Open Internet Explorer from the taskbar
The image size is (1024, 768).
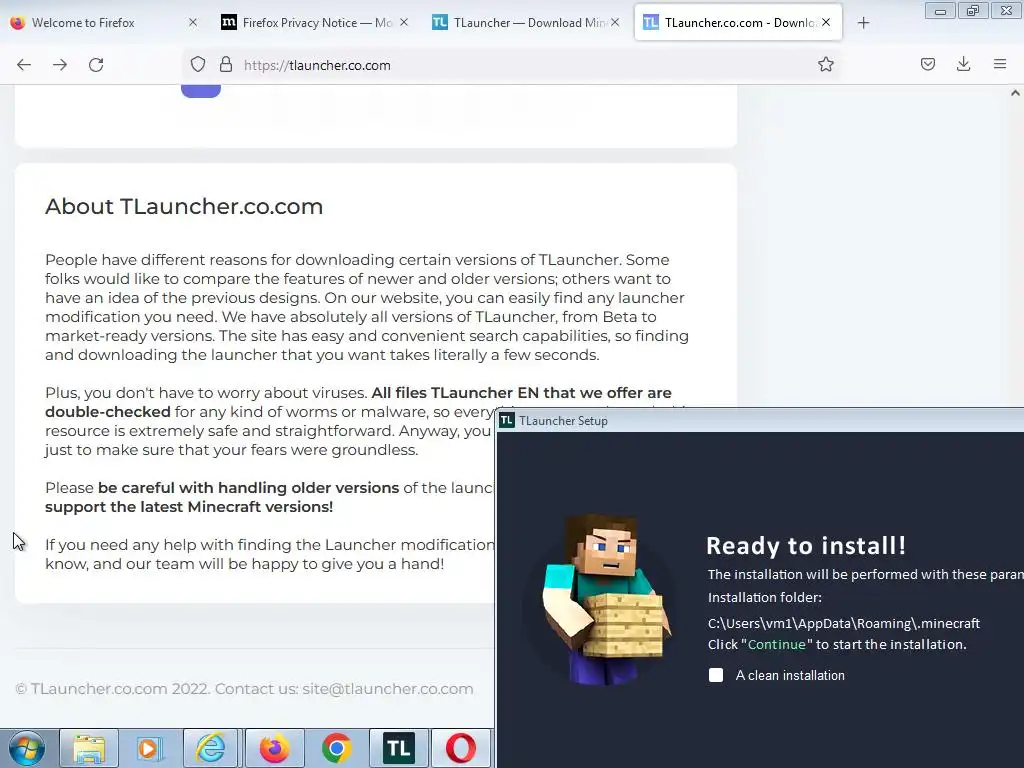point(210,748)
